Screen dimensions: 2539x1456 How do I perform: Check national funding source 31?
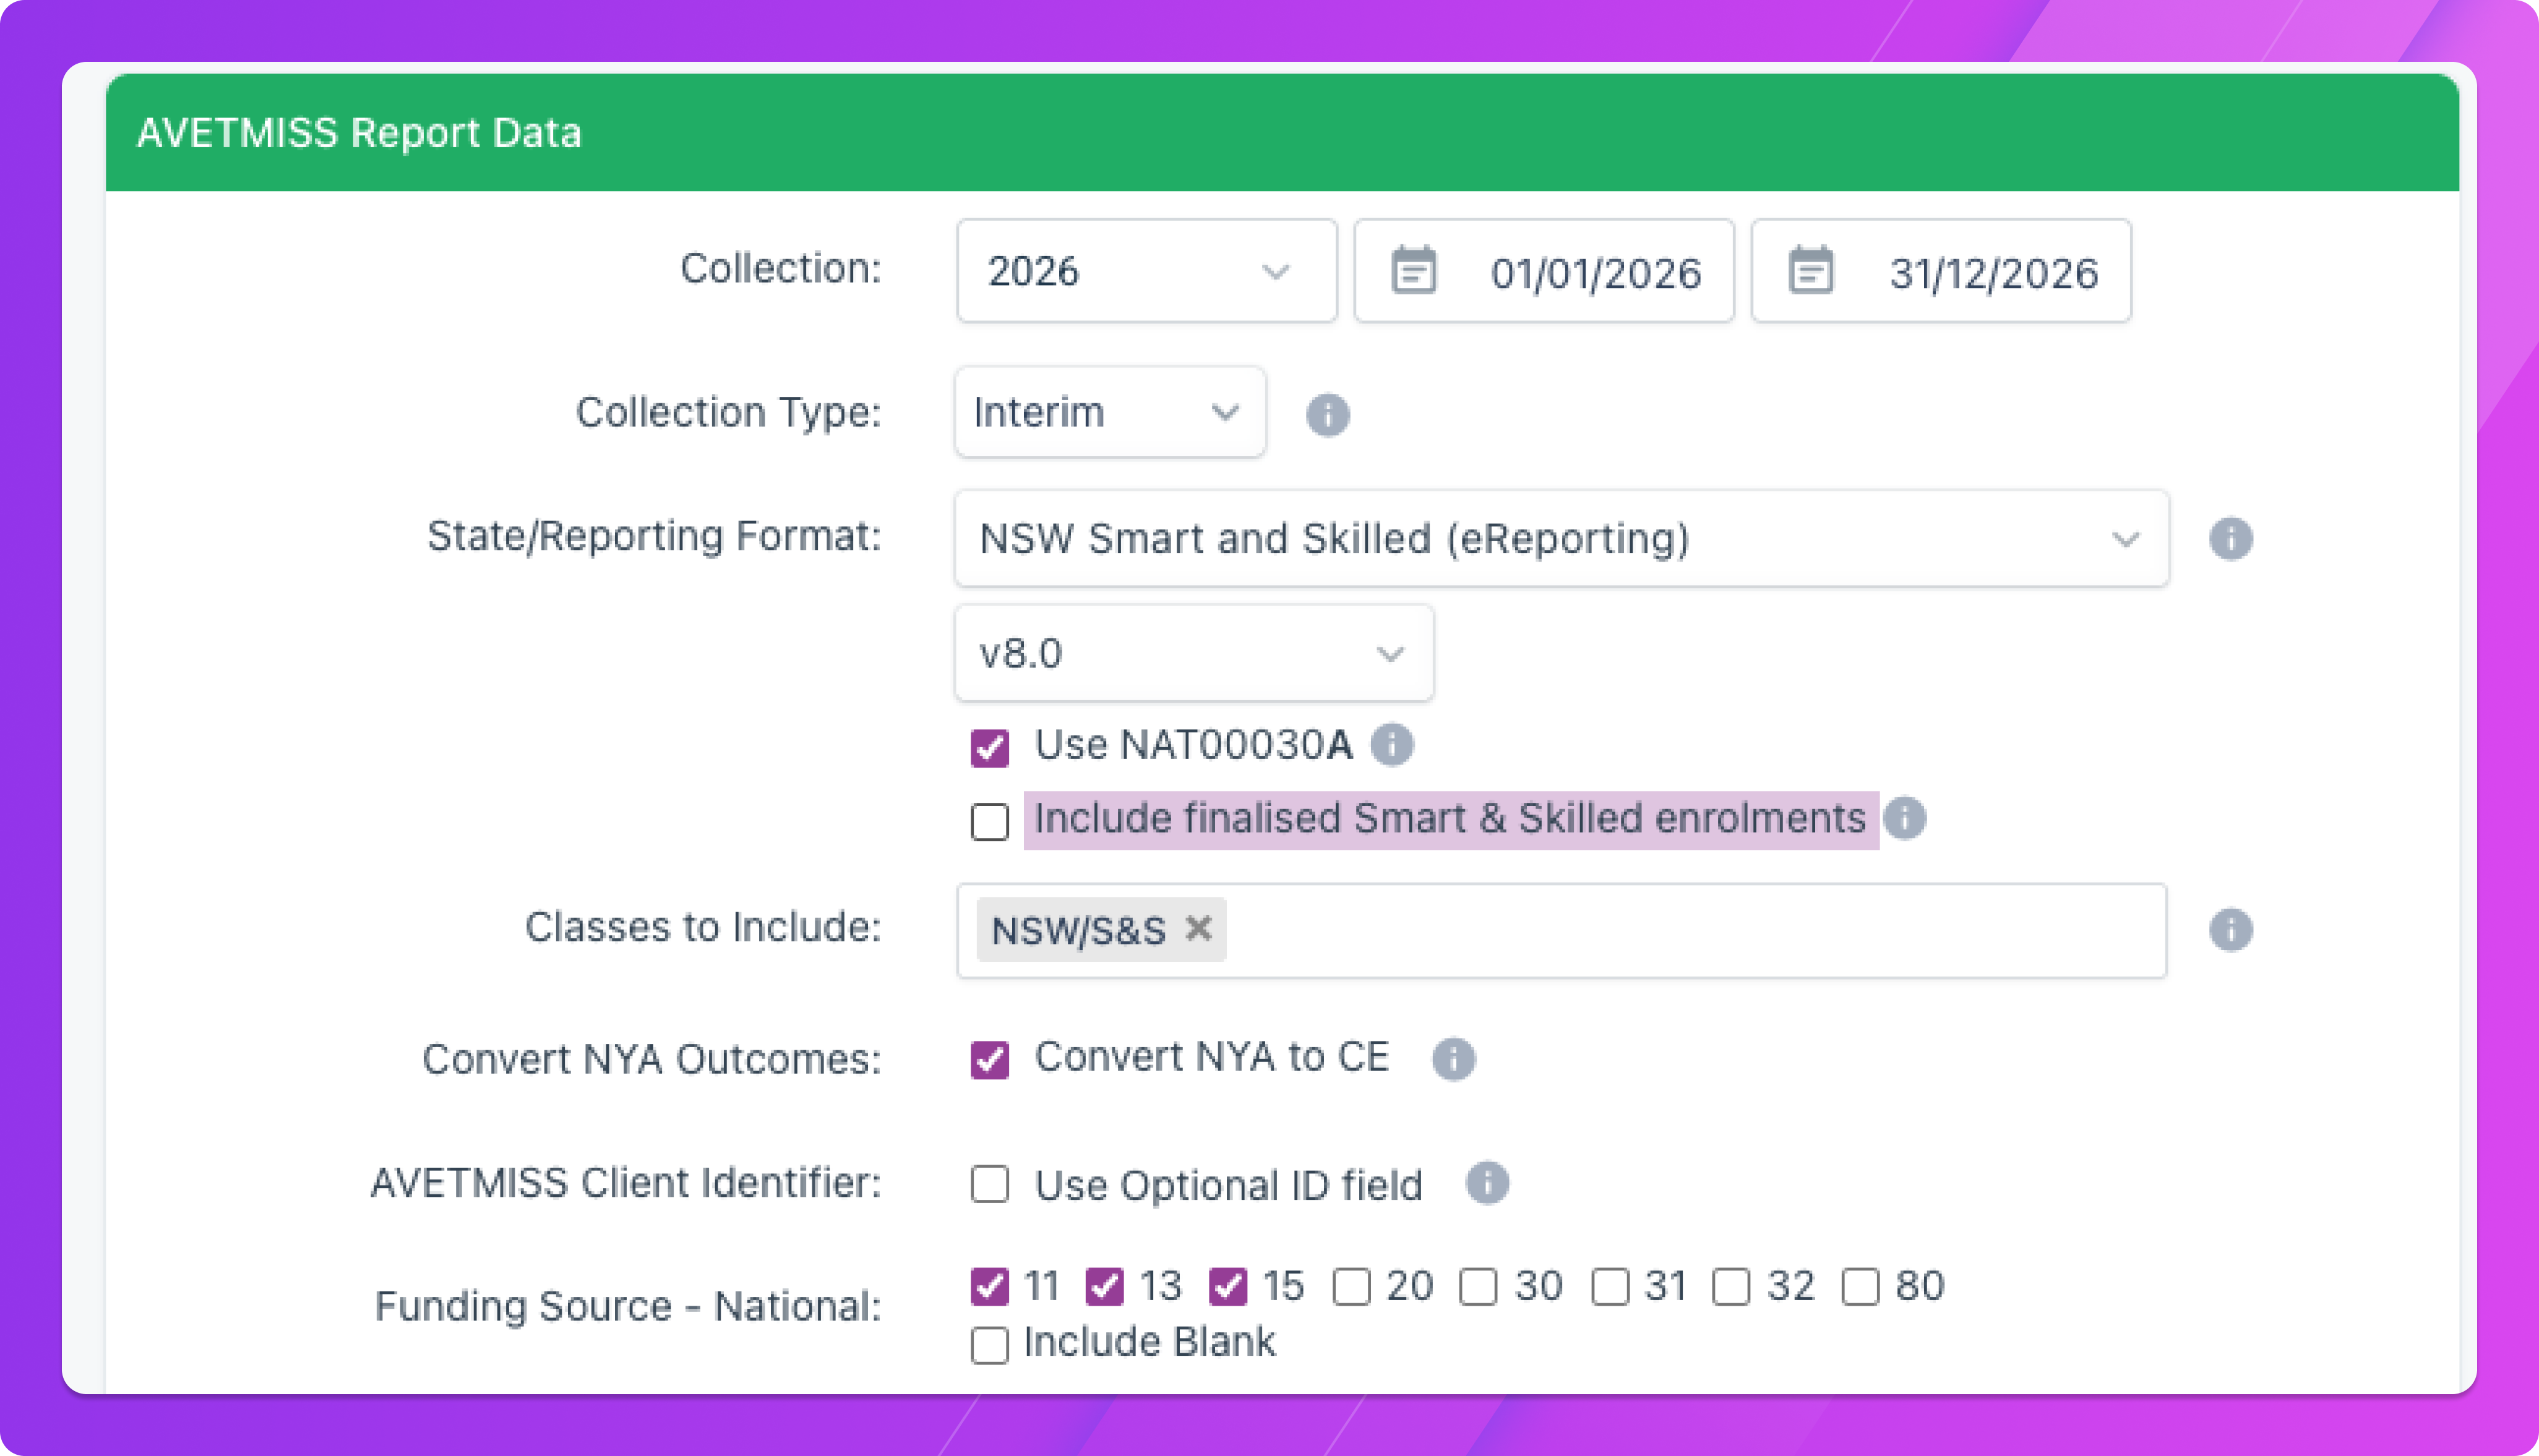1610,1286
